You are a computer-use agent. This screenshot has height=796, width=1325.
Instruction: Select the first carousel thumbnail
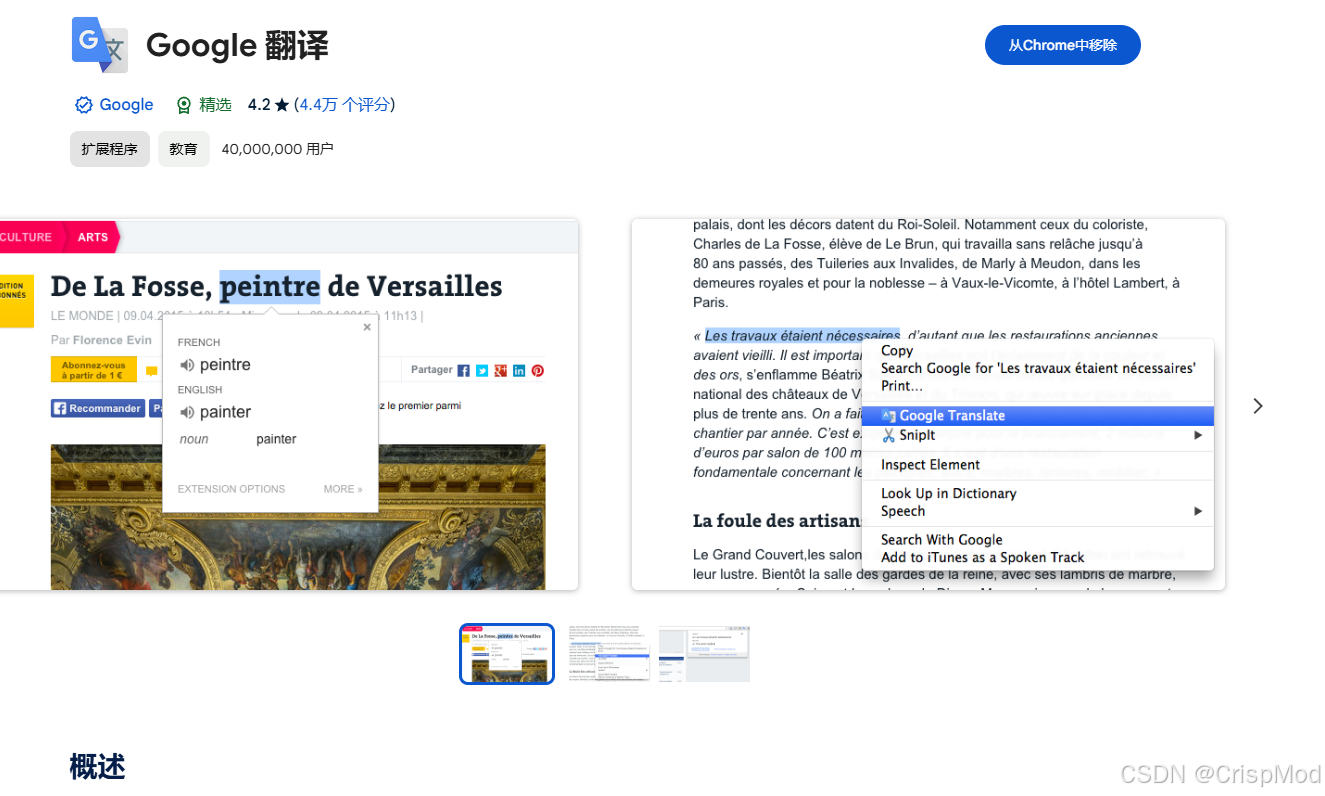coord(507,654)
